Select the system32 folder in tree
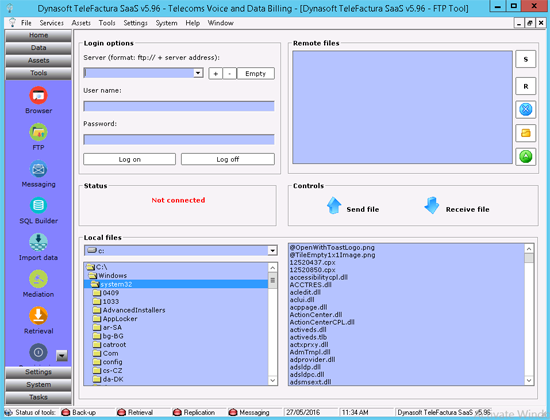 tap(112, 284)
